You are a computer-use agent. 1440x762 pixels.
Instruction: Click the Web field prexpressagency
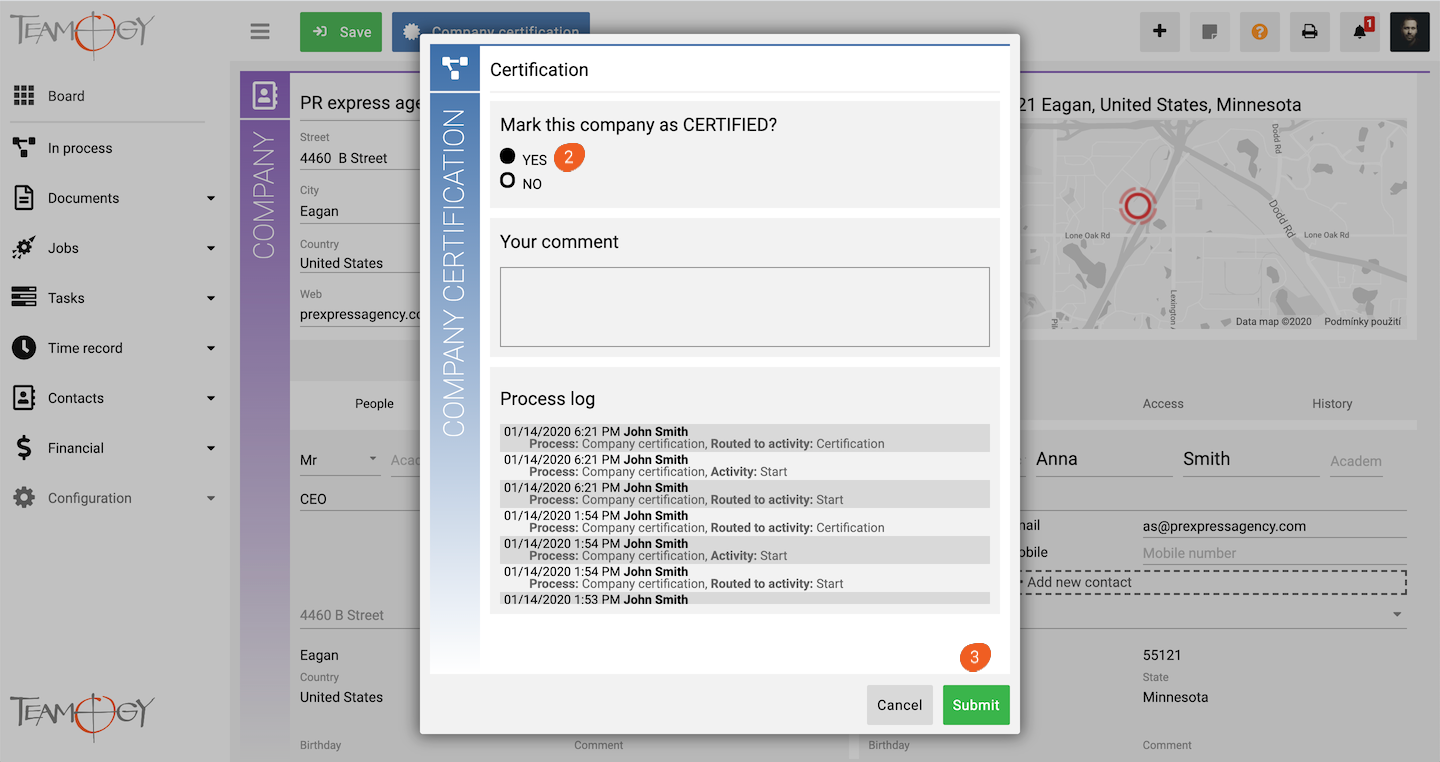point(360,314)
